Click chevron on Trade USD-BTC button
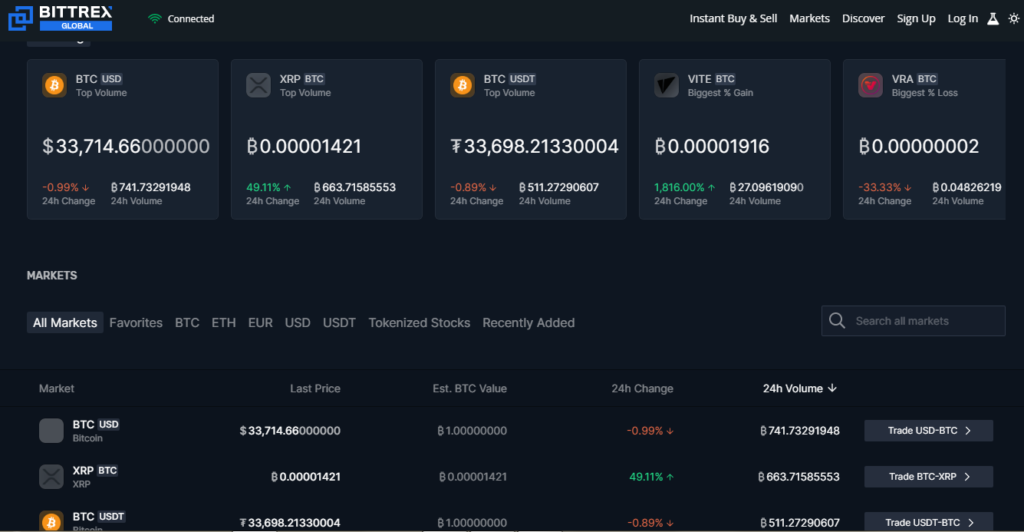This screenshot has height=532, width=1024. tap(968, 431)
